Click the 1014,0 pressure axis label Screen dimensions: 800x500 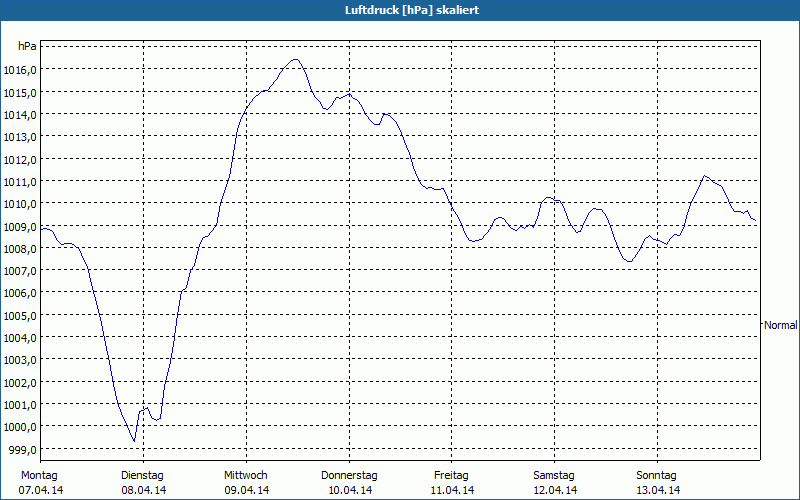(x=20, y=115)
